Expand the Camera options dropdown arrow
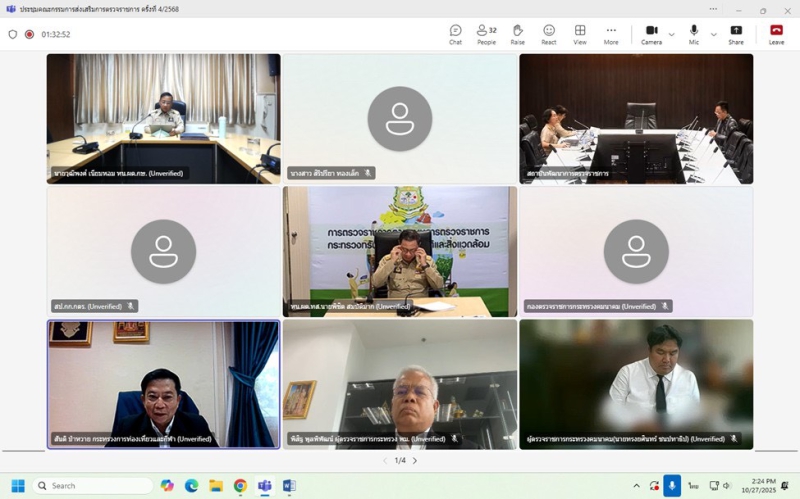The width and height of the screenshot is (800, 499). pyautogui.click(x=671, y=34)
